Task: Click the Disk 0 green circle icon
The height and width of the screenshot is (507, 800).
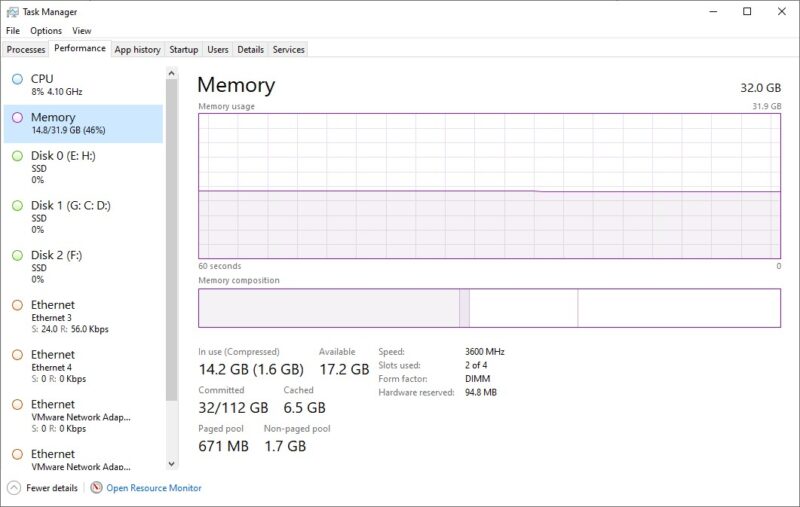Action: click(17, 156)
